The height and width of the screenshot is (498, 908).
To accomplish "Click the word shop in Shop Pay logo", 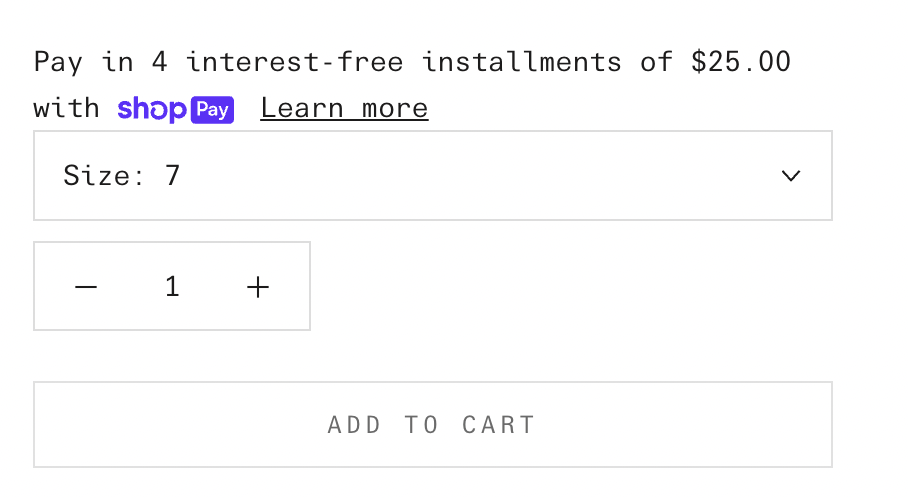I will point(151,109).
